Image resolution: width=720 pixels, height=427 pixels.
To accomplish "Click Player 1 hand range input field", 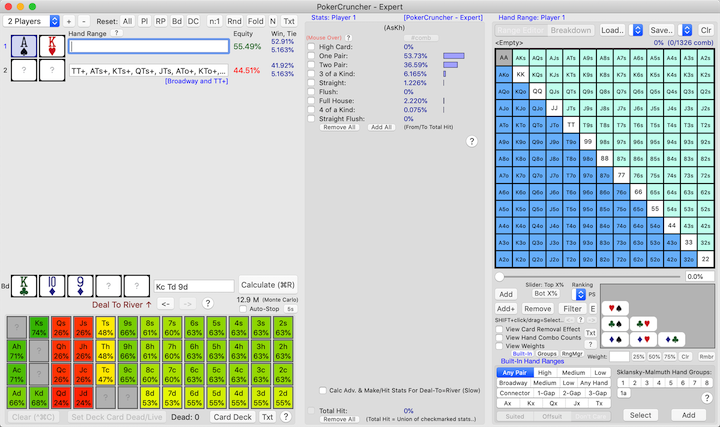I will click(149, 46).
